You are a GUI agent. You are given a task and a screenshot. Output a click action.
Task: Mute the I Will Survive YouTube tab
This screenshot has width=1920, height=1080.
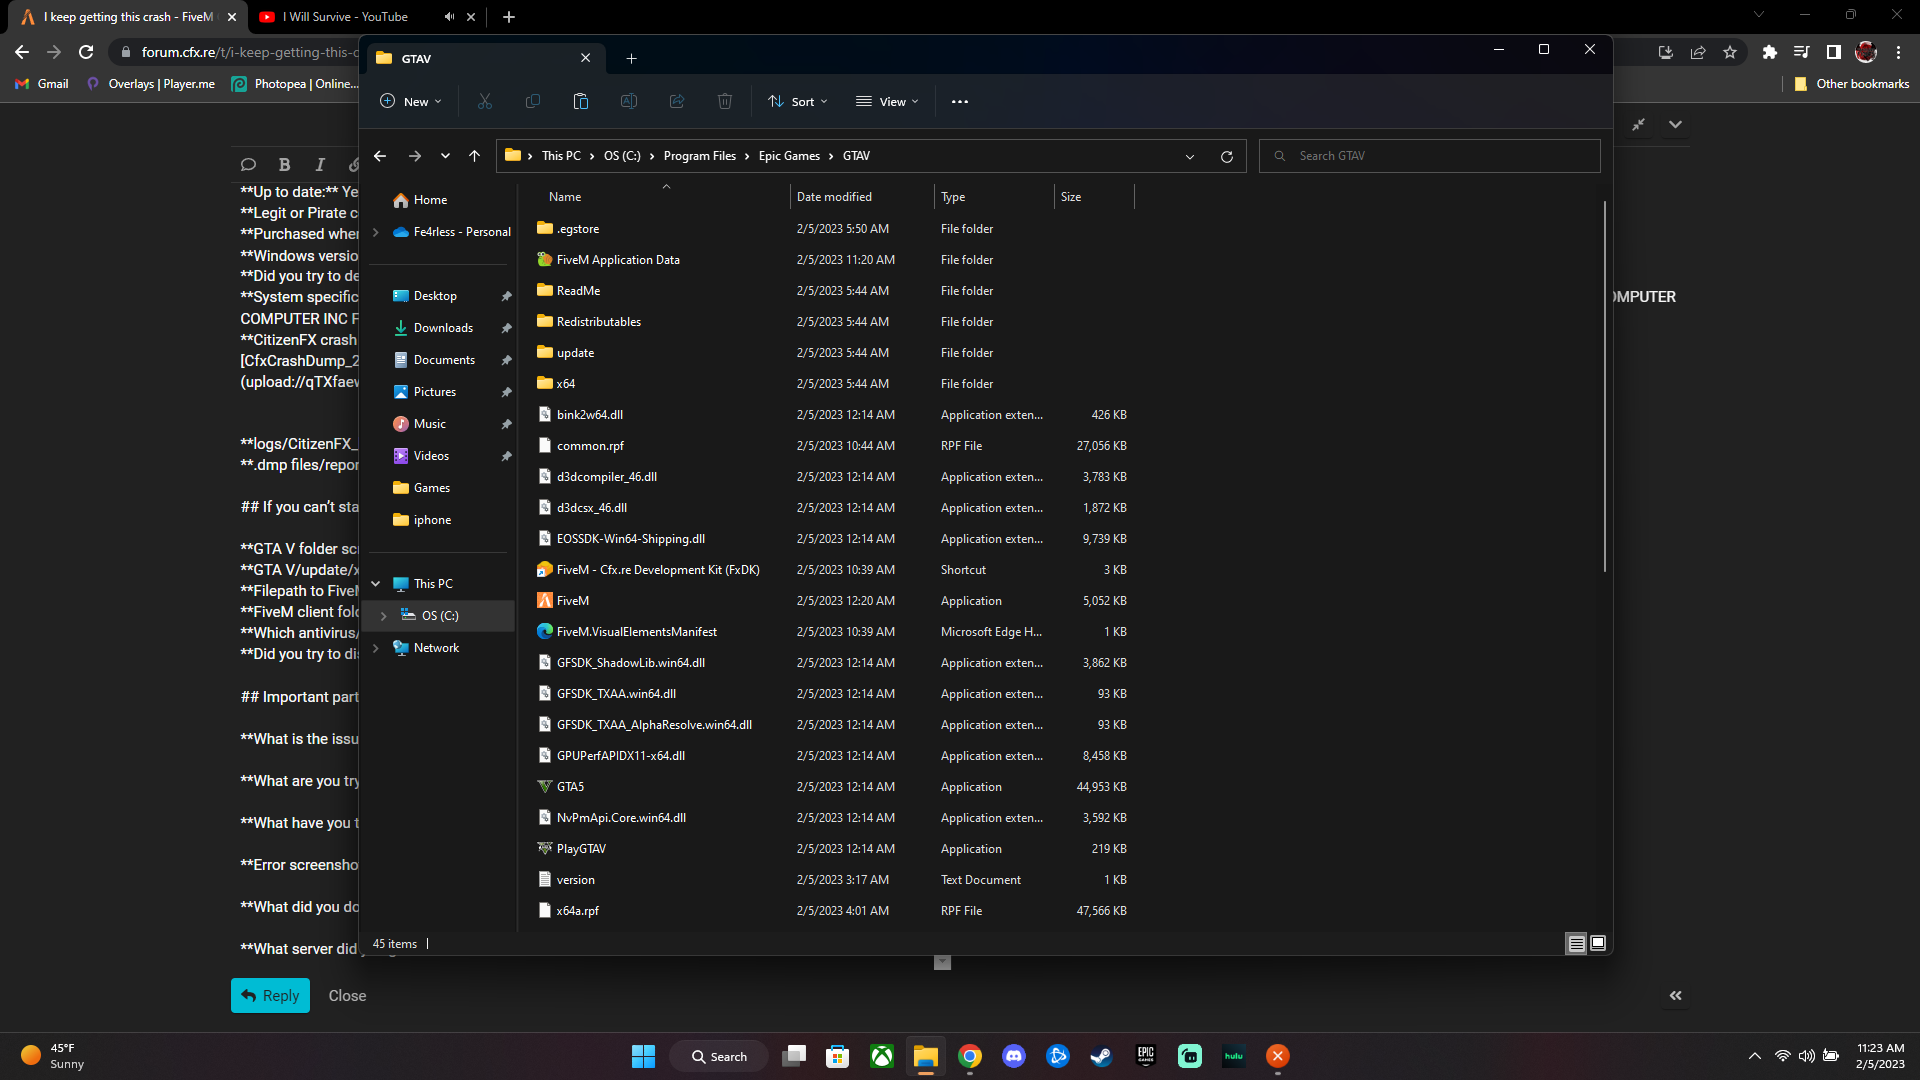coord(449,17)
